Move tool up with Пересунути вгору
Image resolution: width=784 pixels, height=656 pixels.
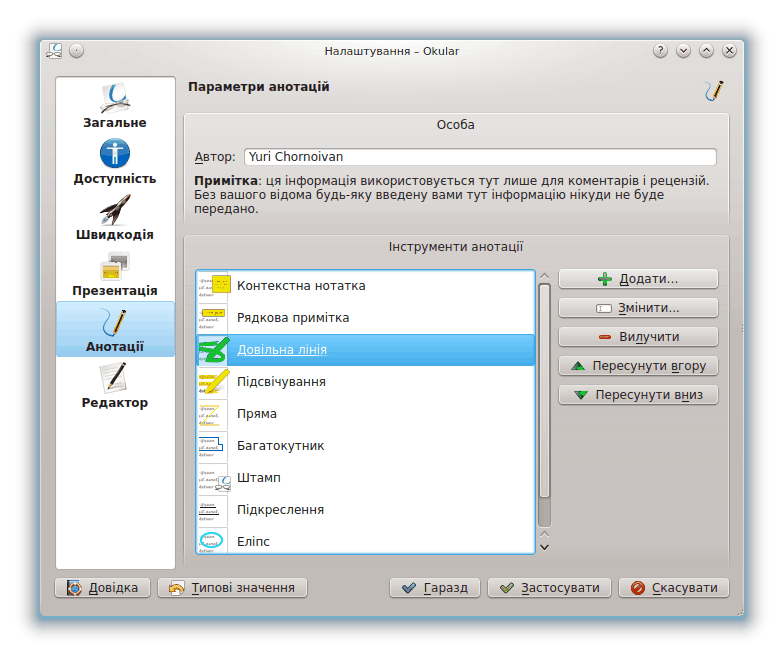coord(638,366)
